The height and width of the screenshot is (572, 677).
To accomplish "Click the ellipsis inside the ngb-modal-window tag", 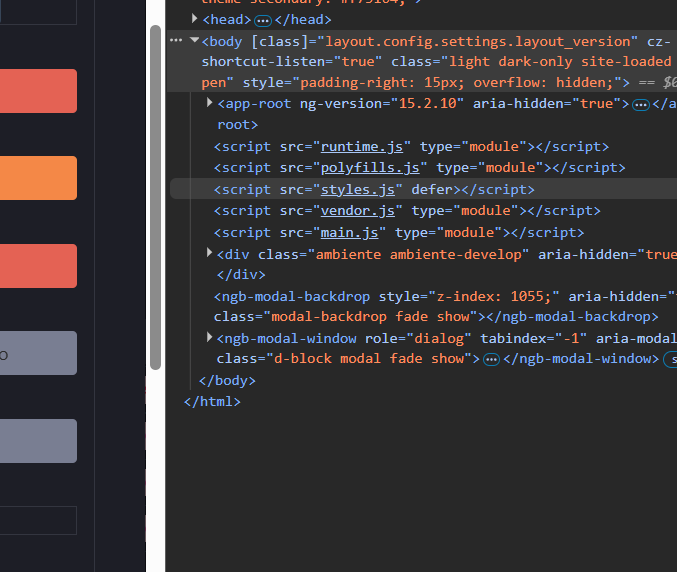I will (491, 359).
